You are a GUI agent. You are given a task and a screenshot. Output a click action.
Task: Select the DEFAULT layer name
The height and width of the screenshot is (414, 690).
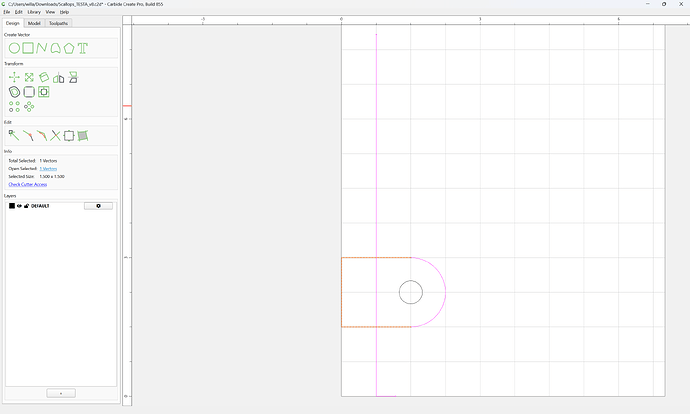[40, 206]
